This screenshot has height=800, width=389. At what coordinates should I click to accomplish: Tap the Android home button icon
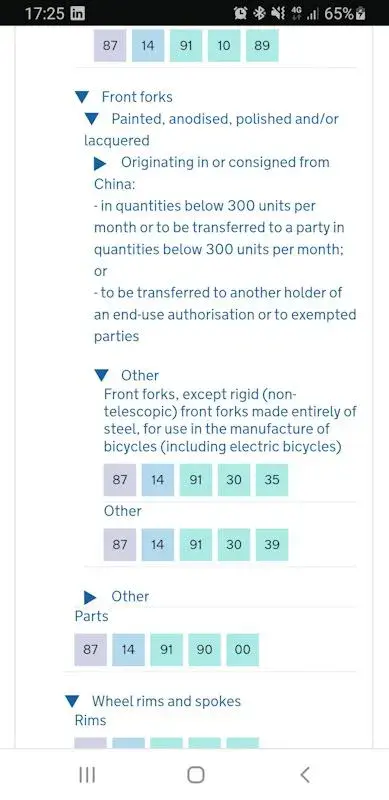[196, 774]
